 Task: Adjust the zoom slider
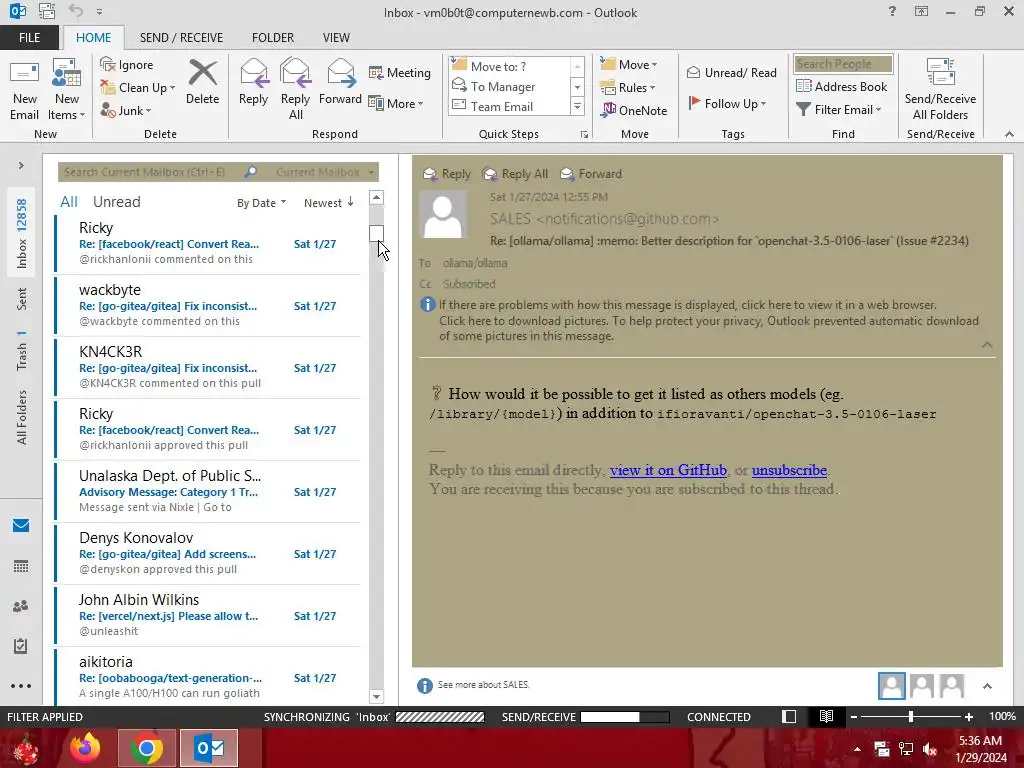(x=910, y=716)
